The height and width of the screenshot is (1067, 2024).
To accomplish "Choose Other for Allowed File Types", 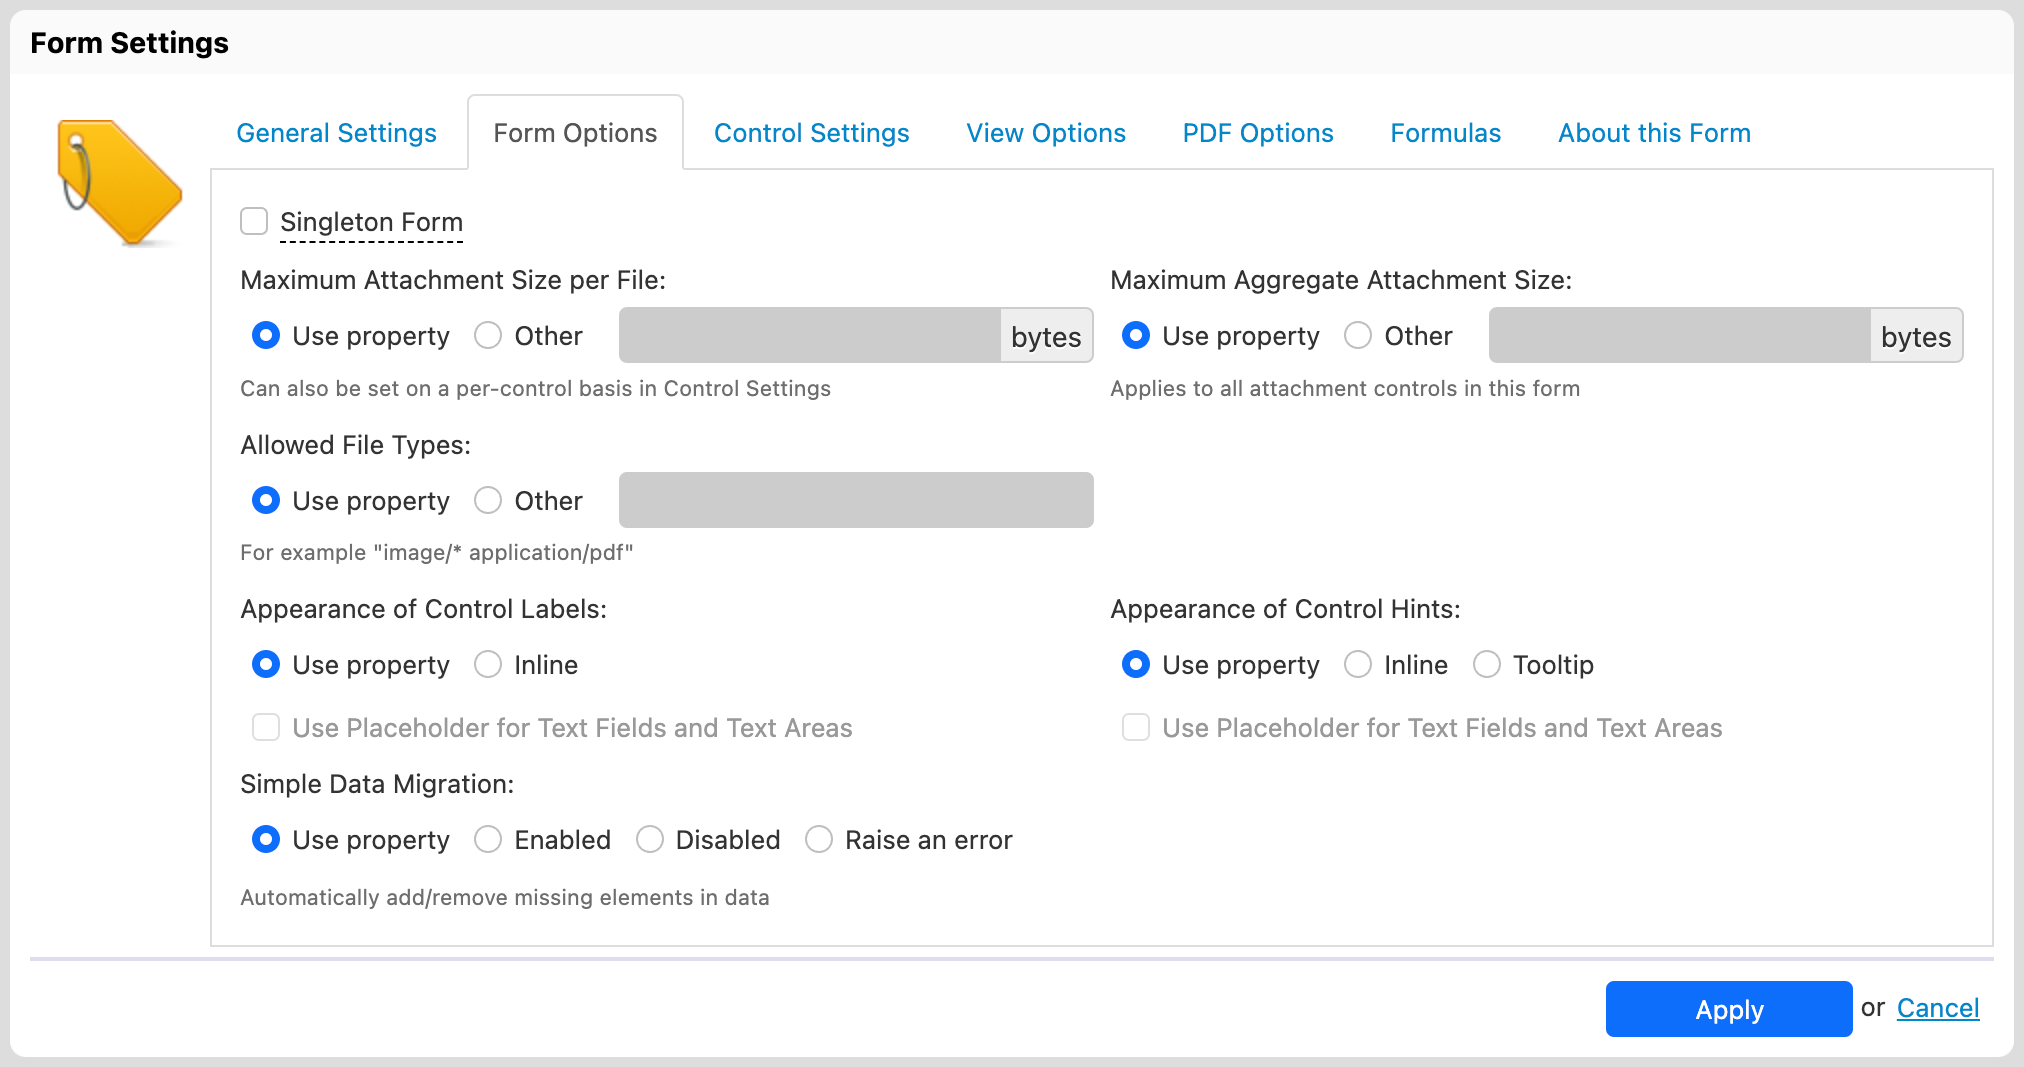I will click(488, 500).
